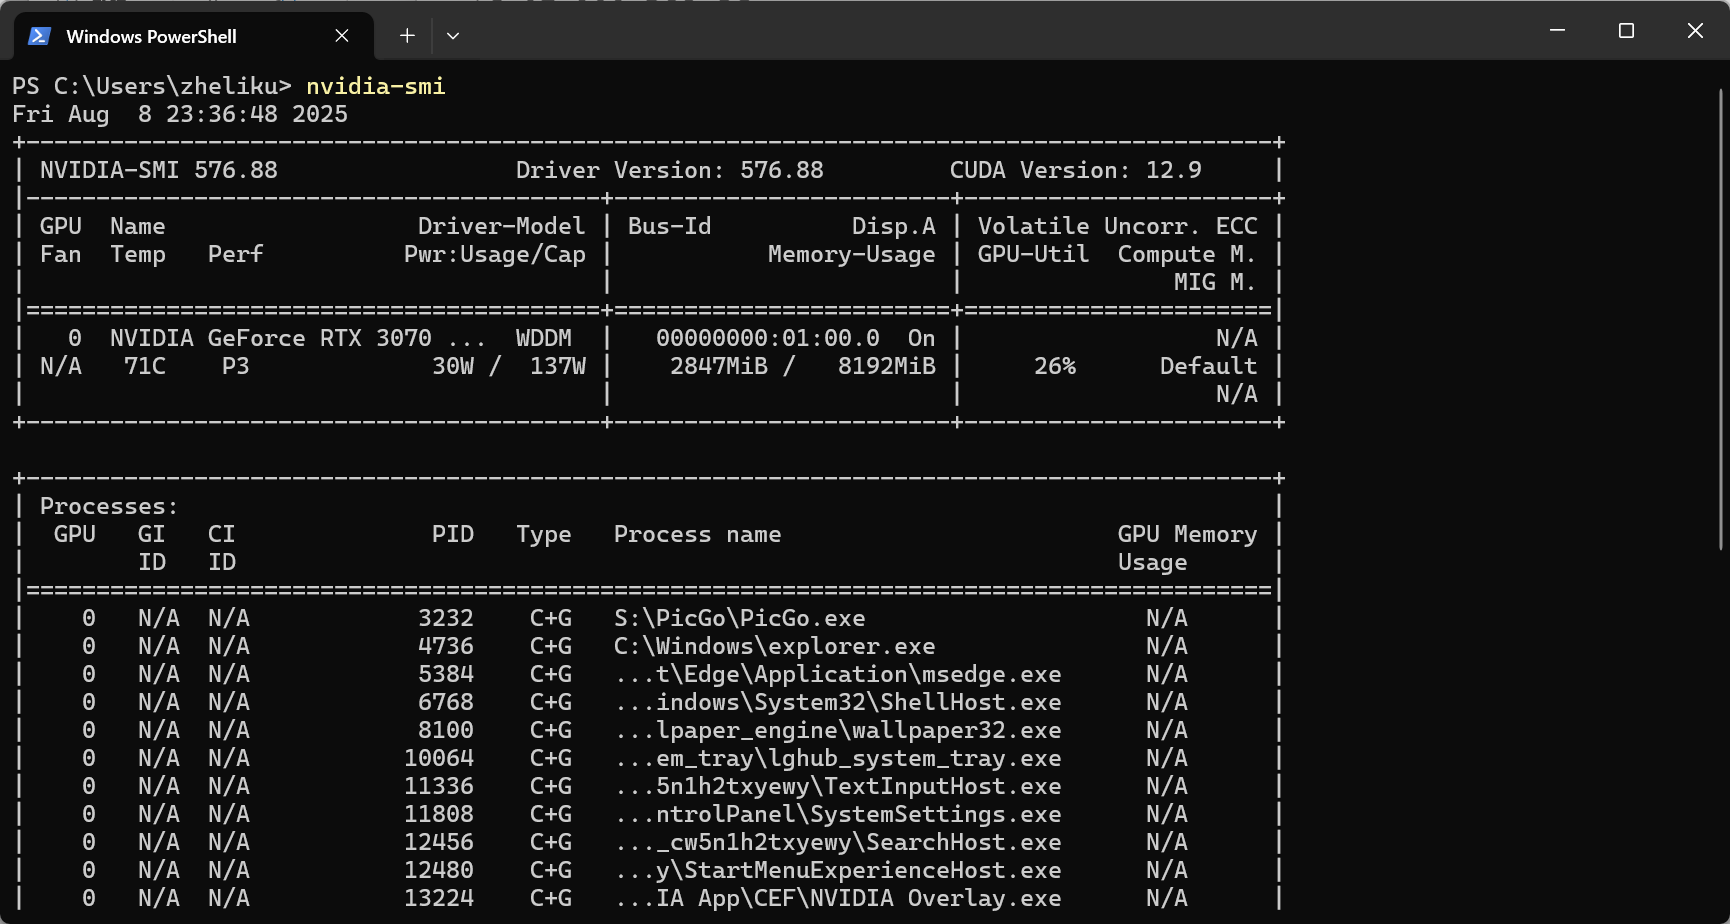Click the 30W power usage value

(453, 366)
